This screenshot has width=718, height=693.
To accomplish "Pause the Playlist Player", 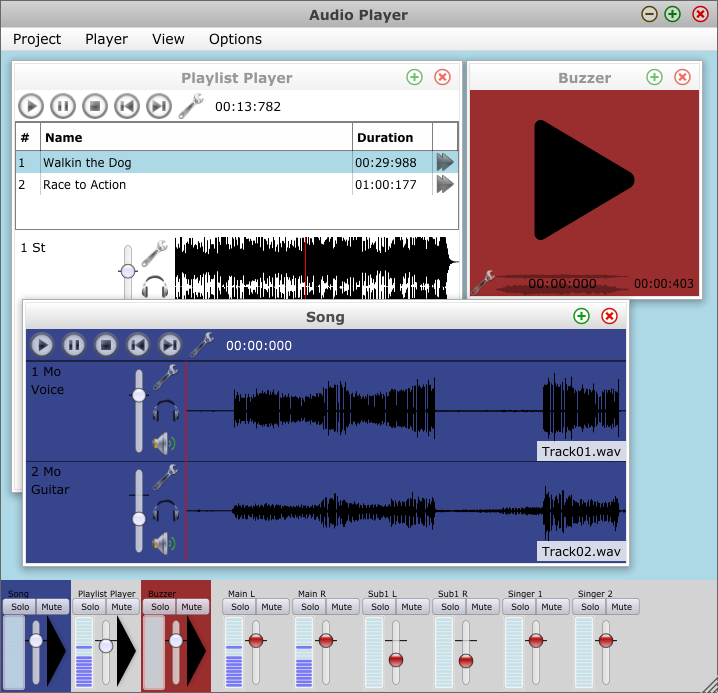I will [x=63, y=106].
